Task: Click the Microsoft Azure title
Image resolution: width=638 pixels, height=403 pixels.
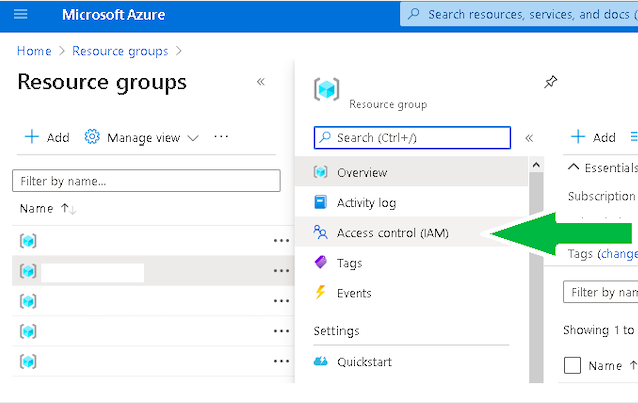Action: (114, 15)
